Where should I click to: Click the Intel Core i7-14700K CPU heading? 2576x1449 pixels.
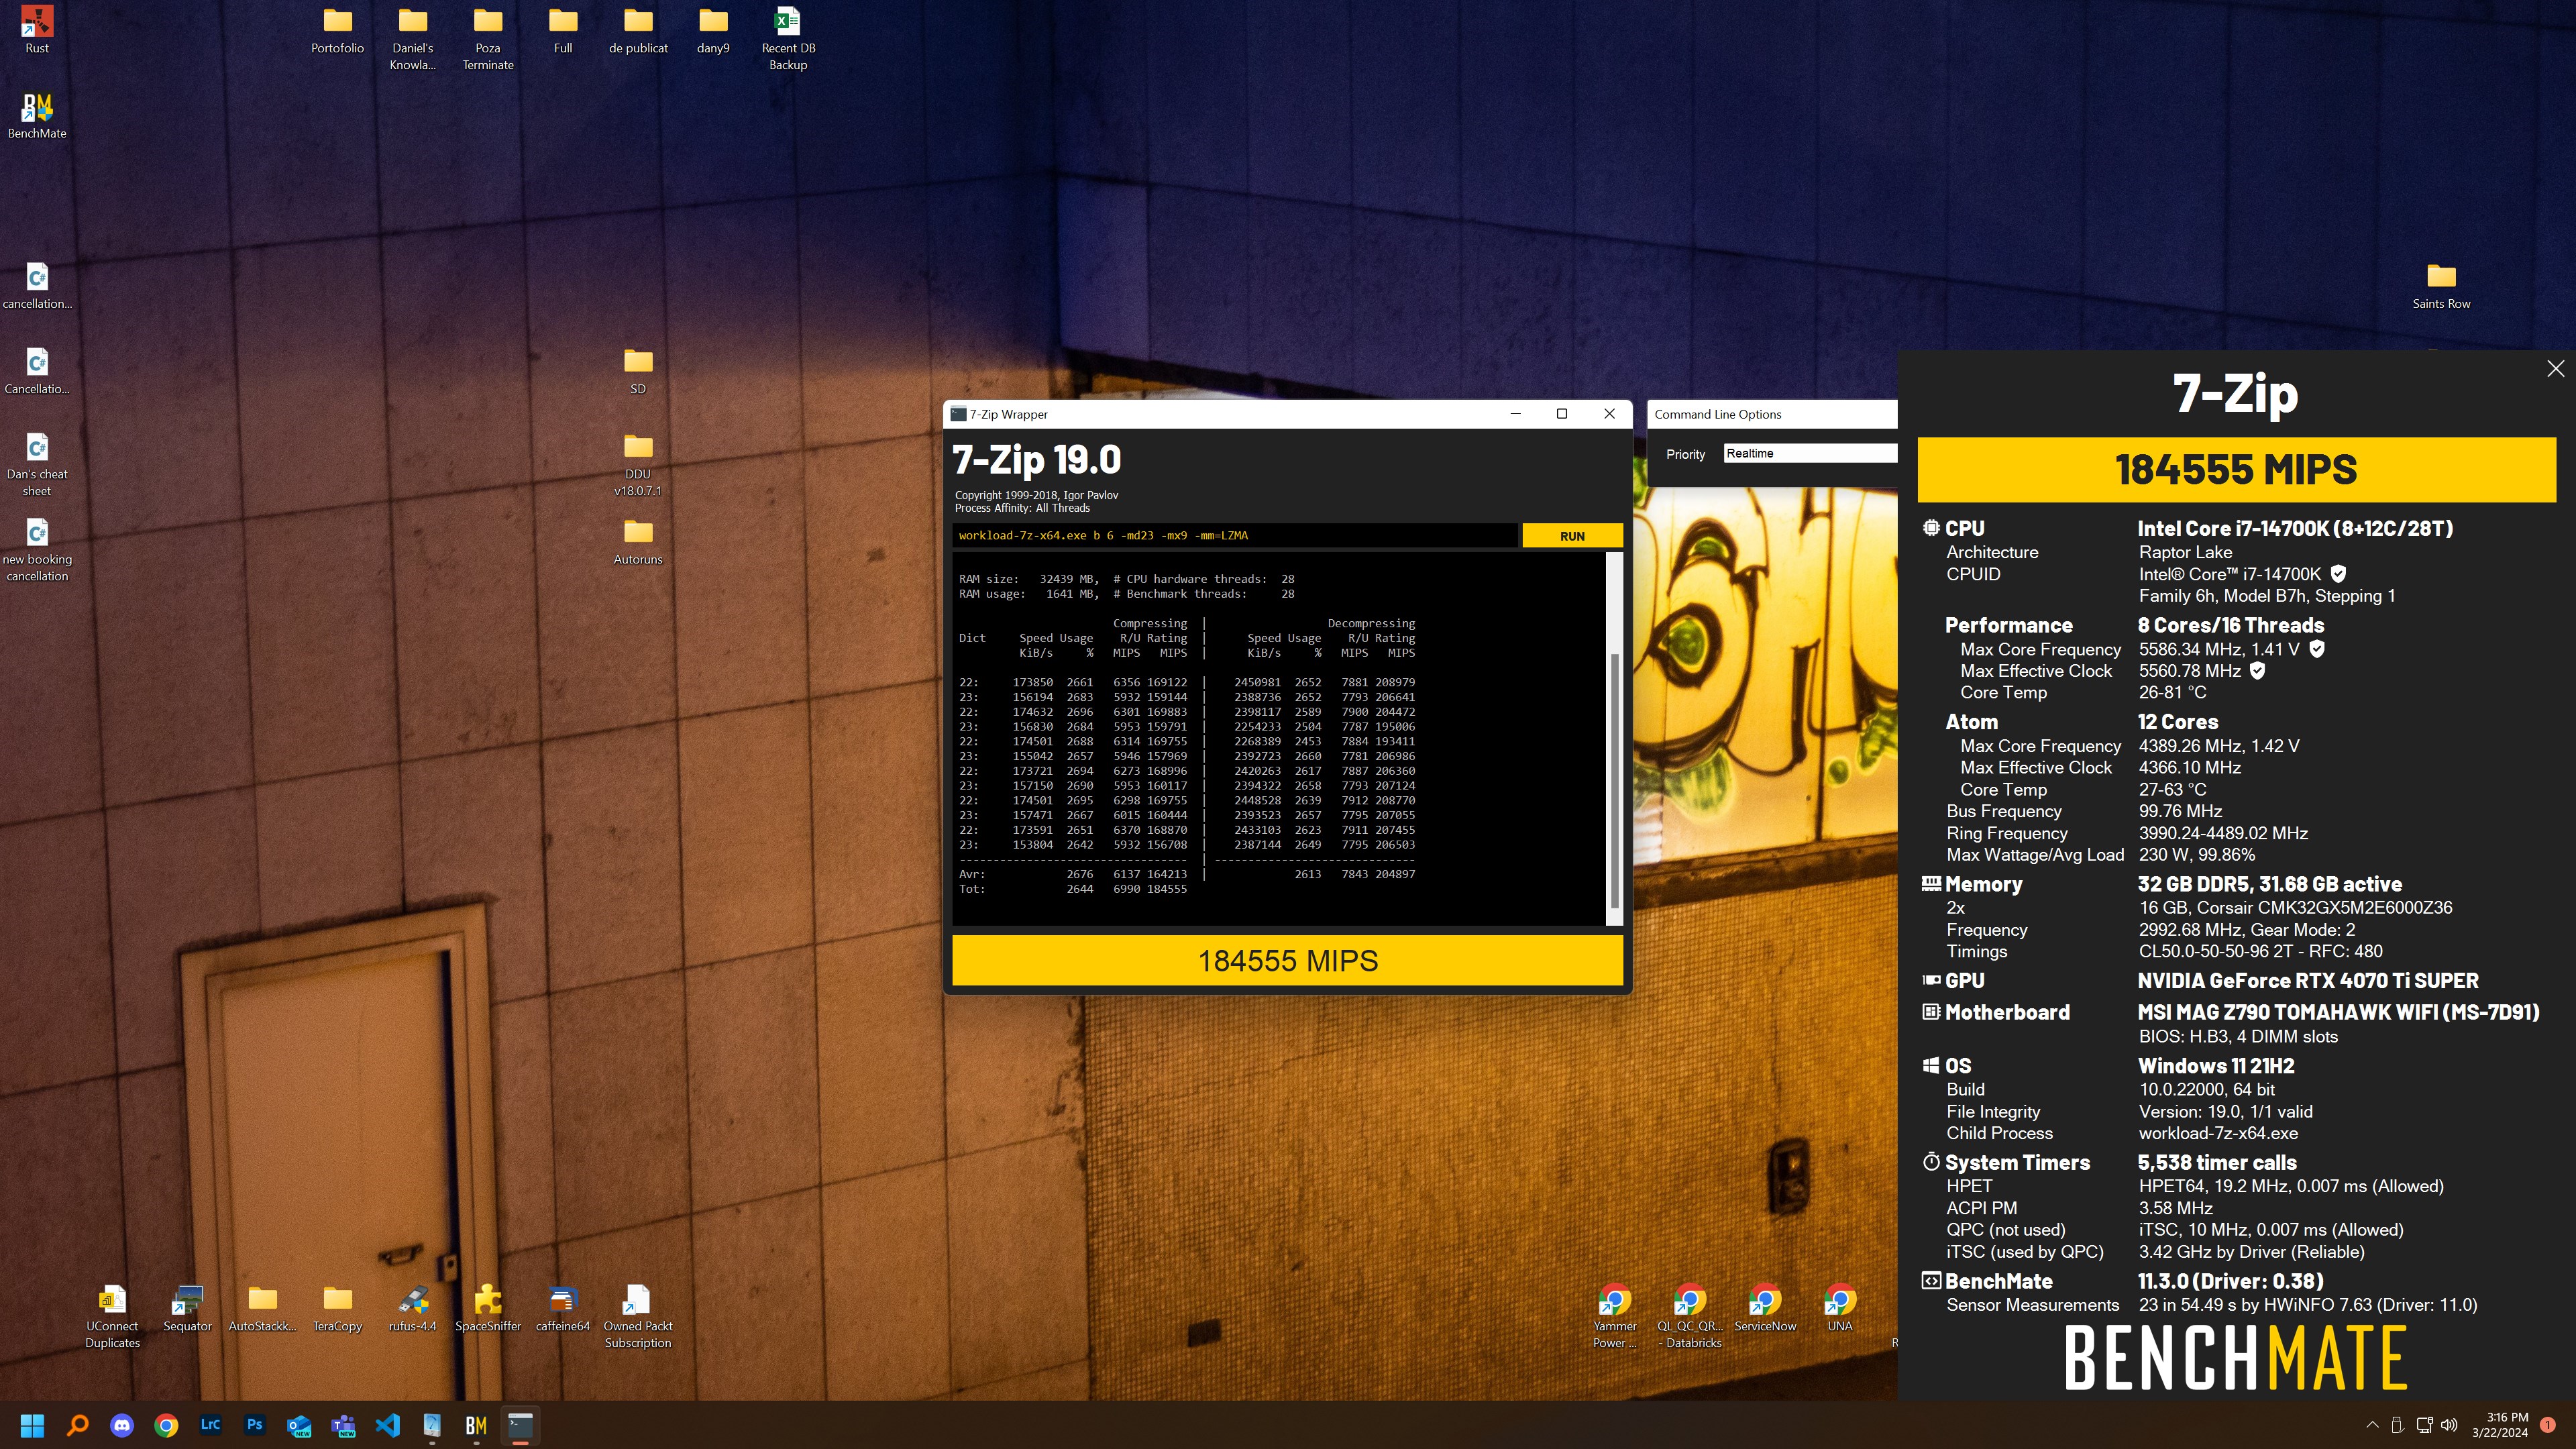pyautogui.click(x=2294, y=528)
